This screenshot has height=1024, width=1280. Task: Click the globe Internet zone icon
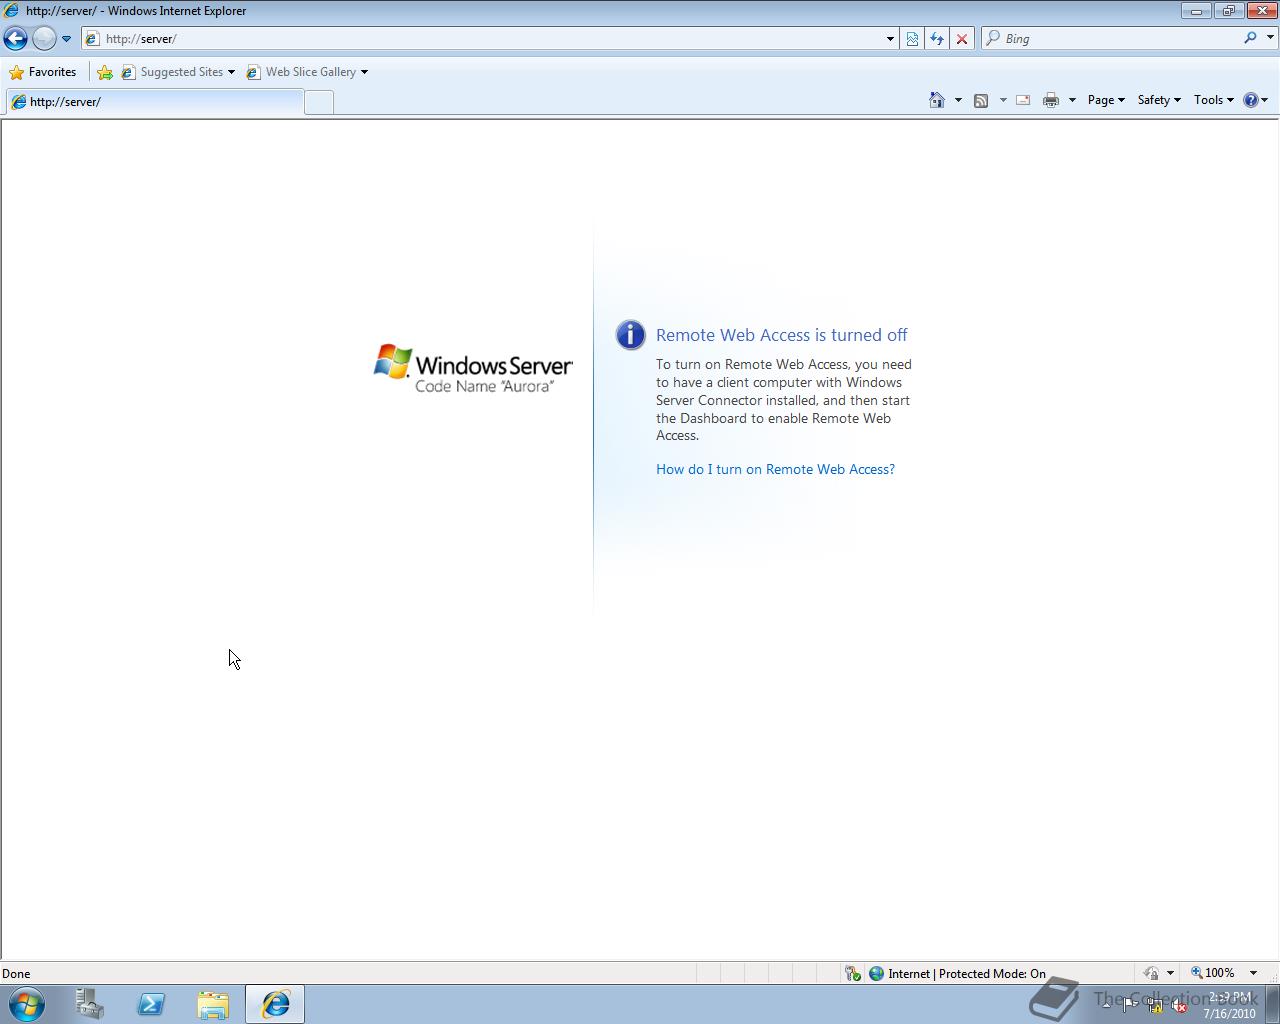pyautogui.click(x=876, y=973)
